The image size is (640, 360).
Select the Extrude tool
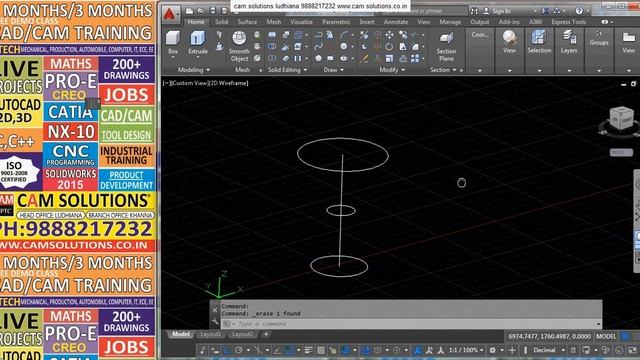(x=198, y=43)
